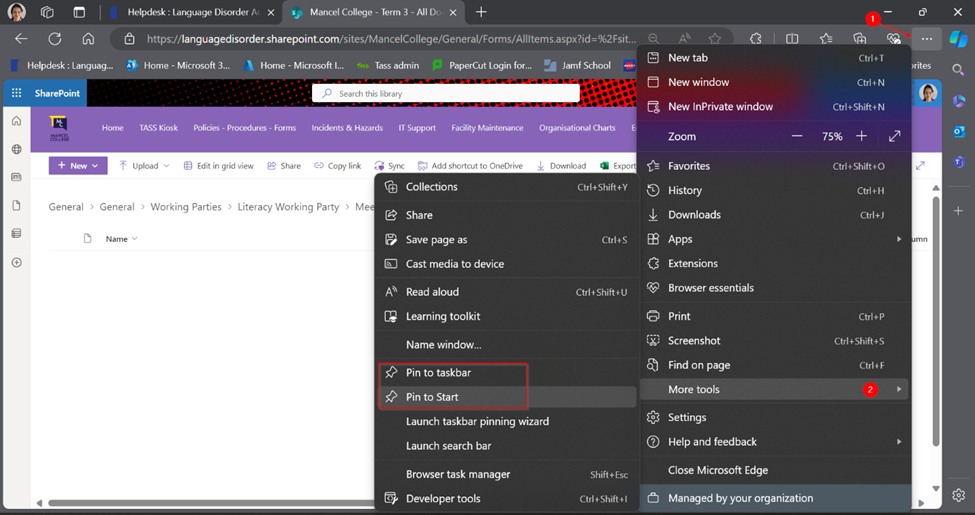Click the Search this library field
The height and width of the screenshot is (515, 975).
445,93
